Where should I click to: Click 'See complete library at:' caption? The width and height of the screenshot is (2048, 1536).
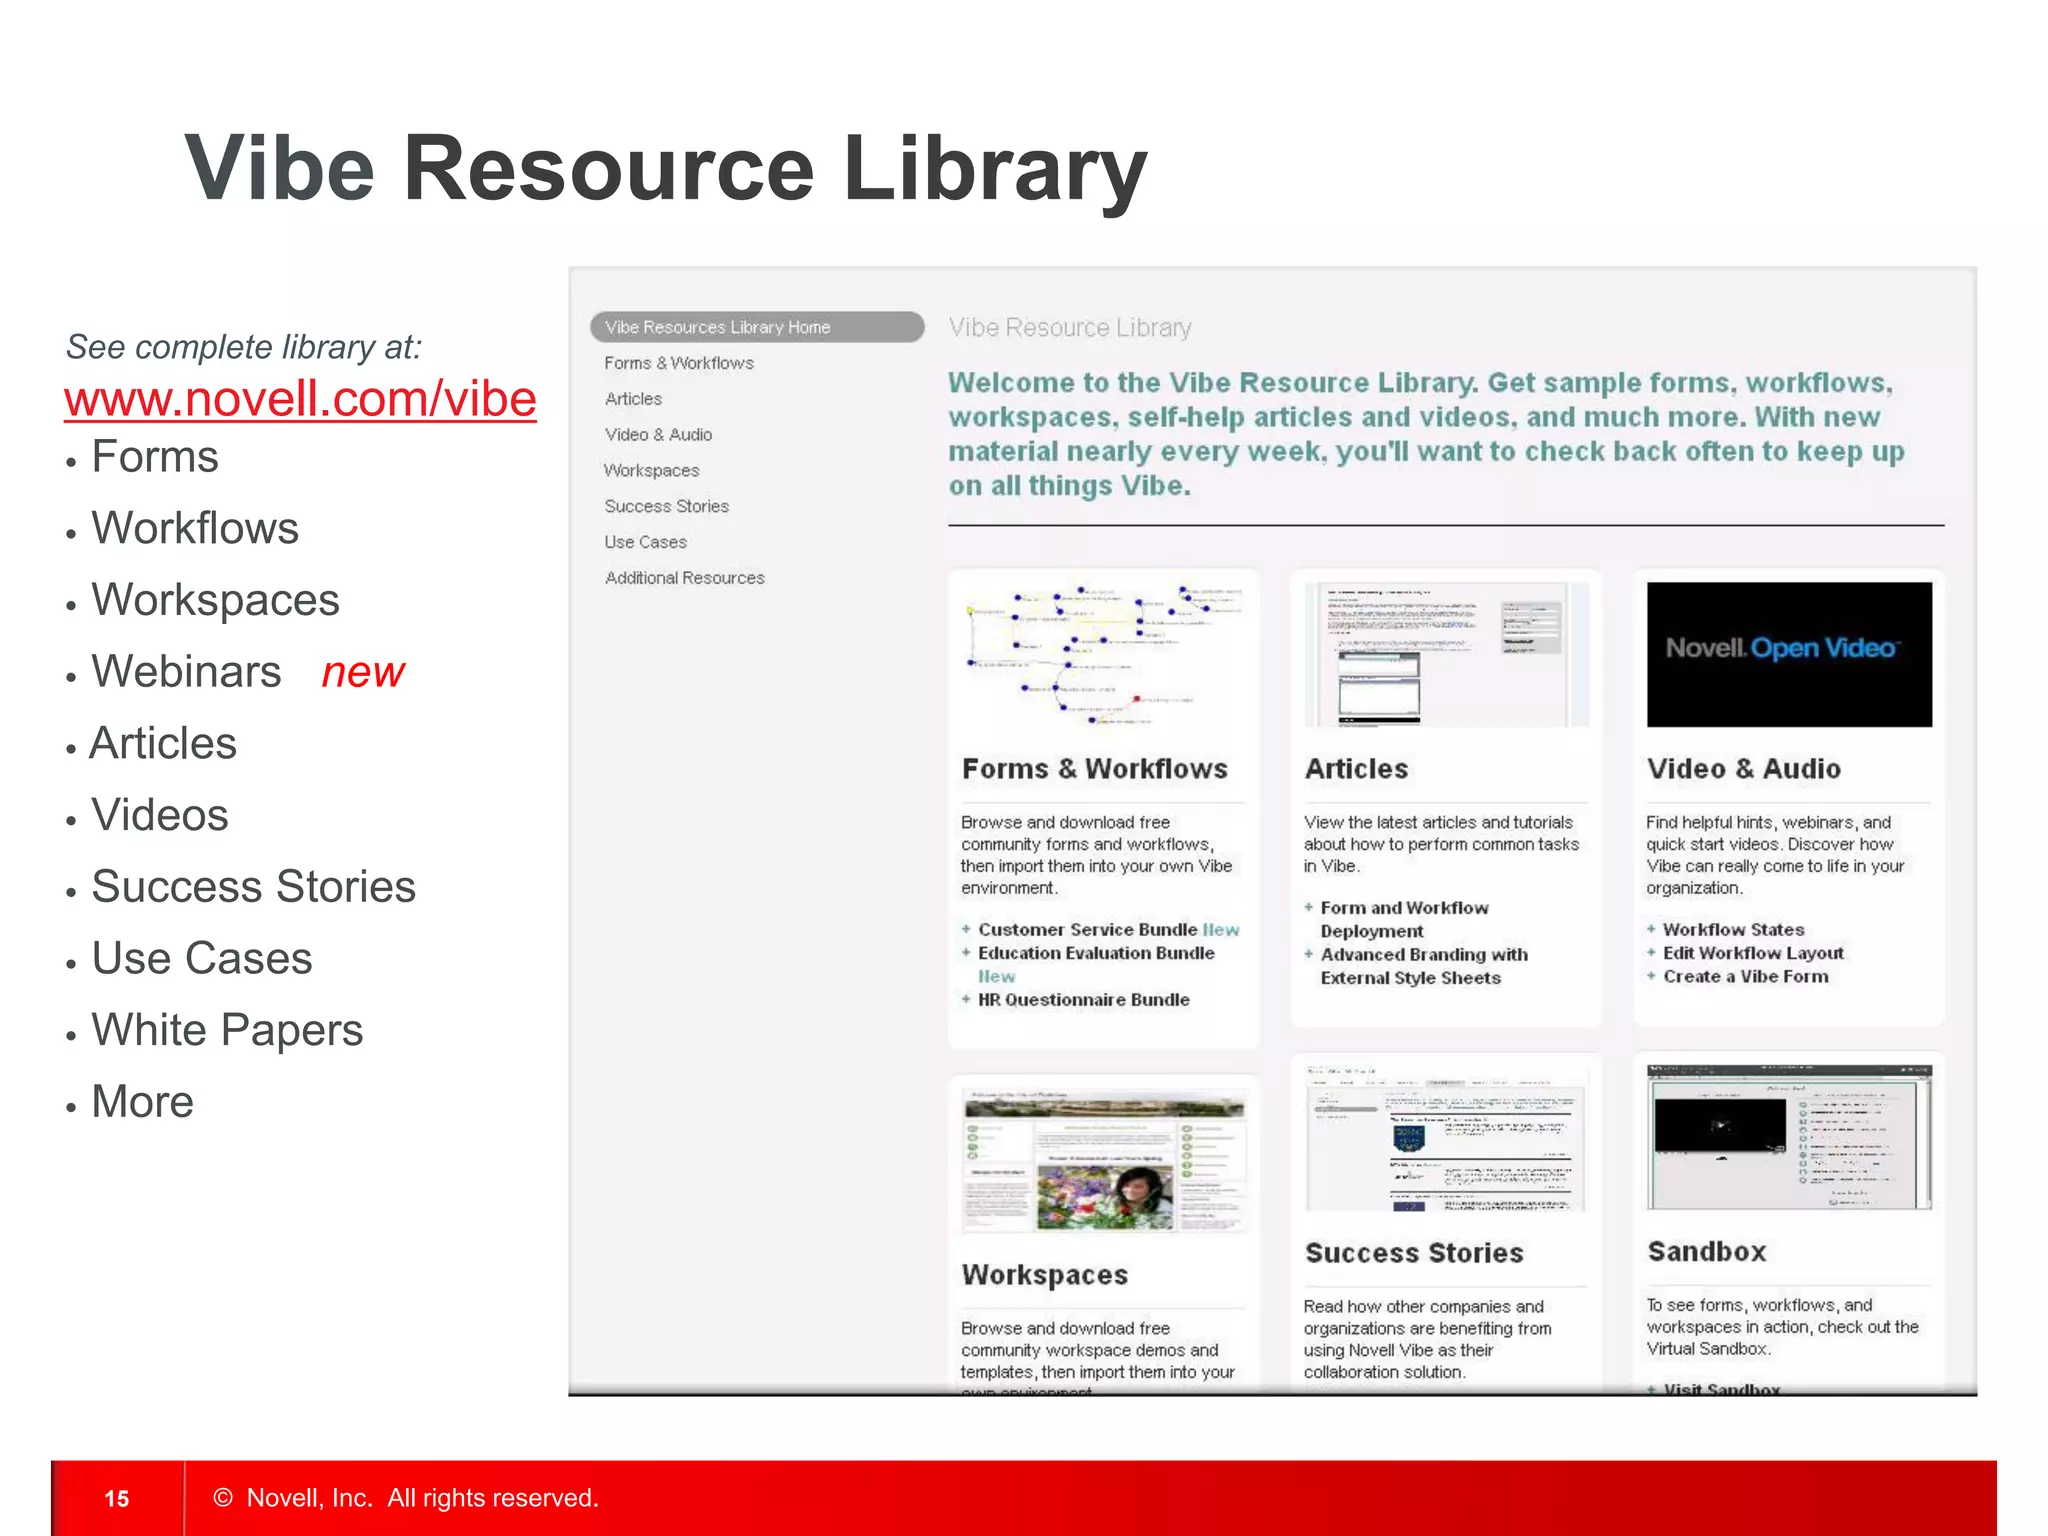coord(244,347)
